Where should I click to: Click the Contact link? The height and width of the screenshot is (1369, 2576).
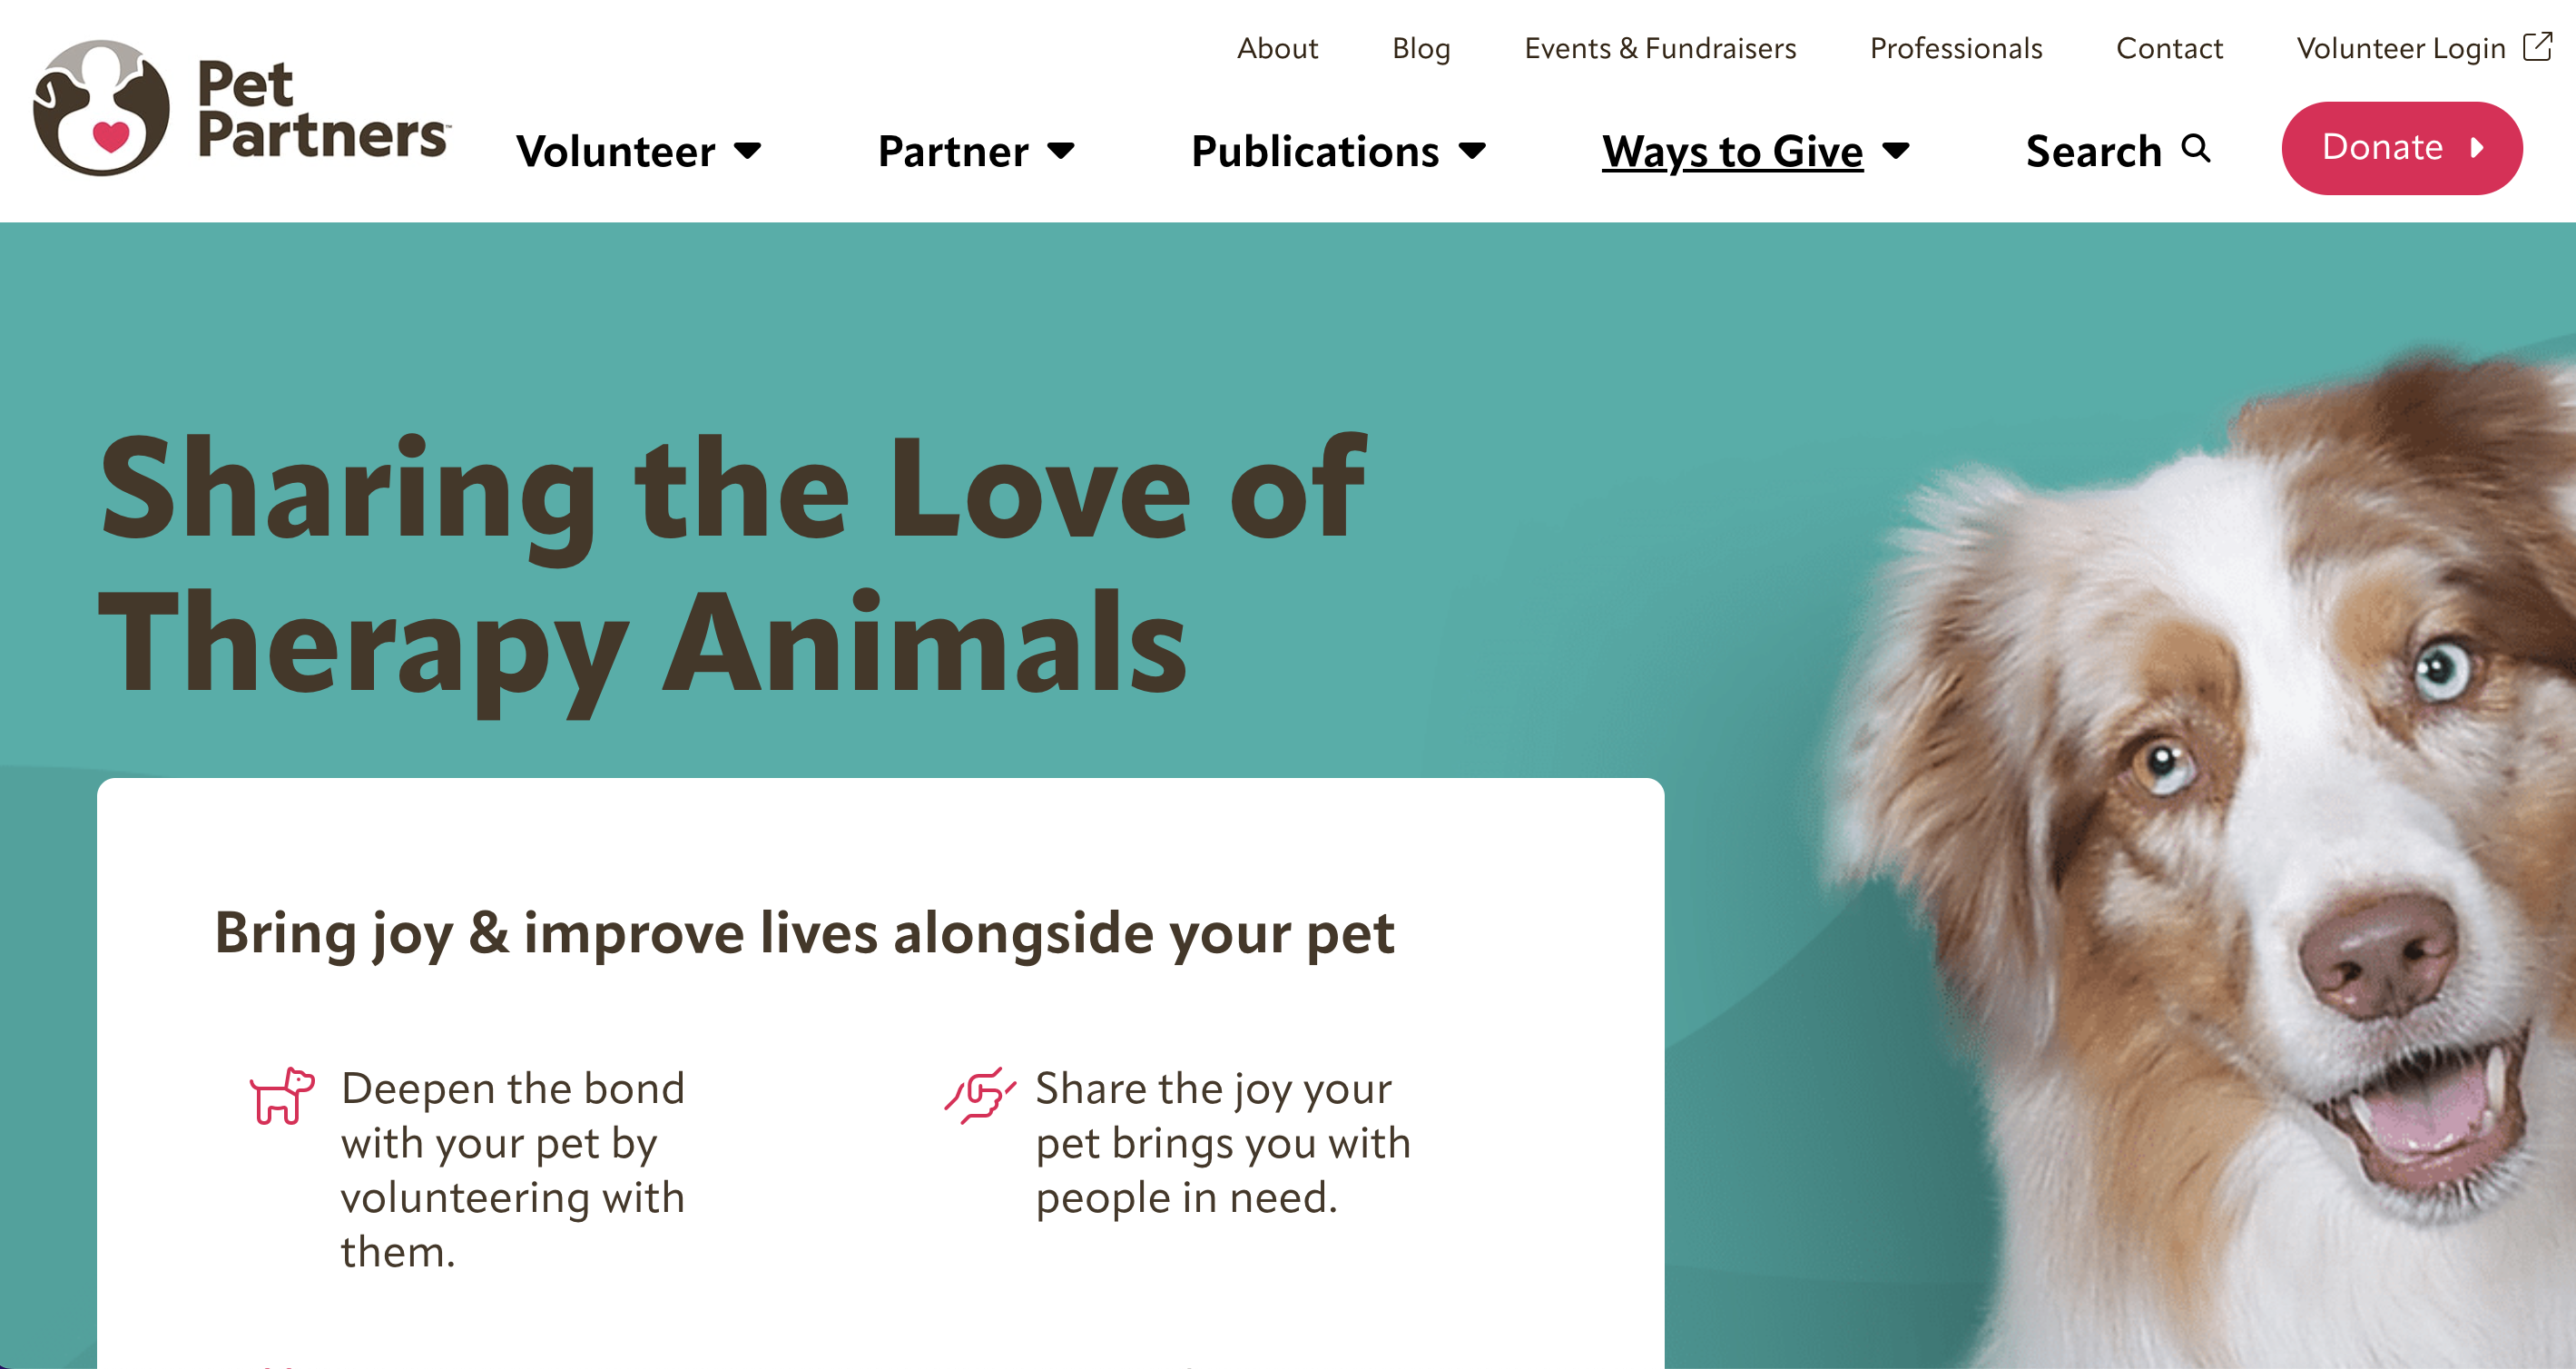pos(2169,48)
